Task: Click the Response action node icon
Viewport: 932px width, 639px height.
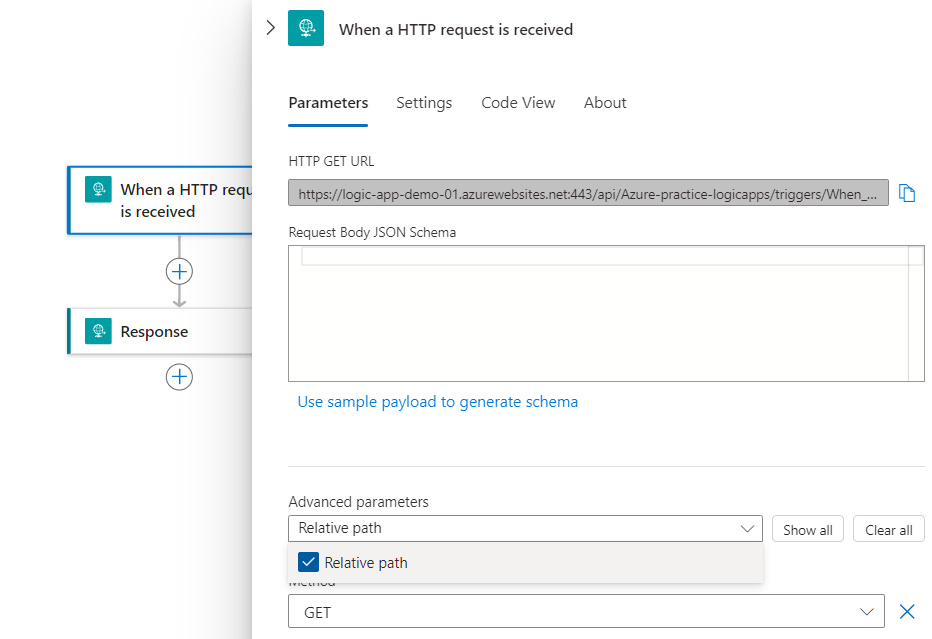Action: (98, 331)
